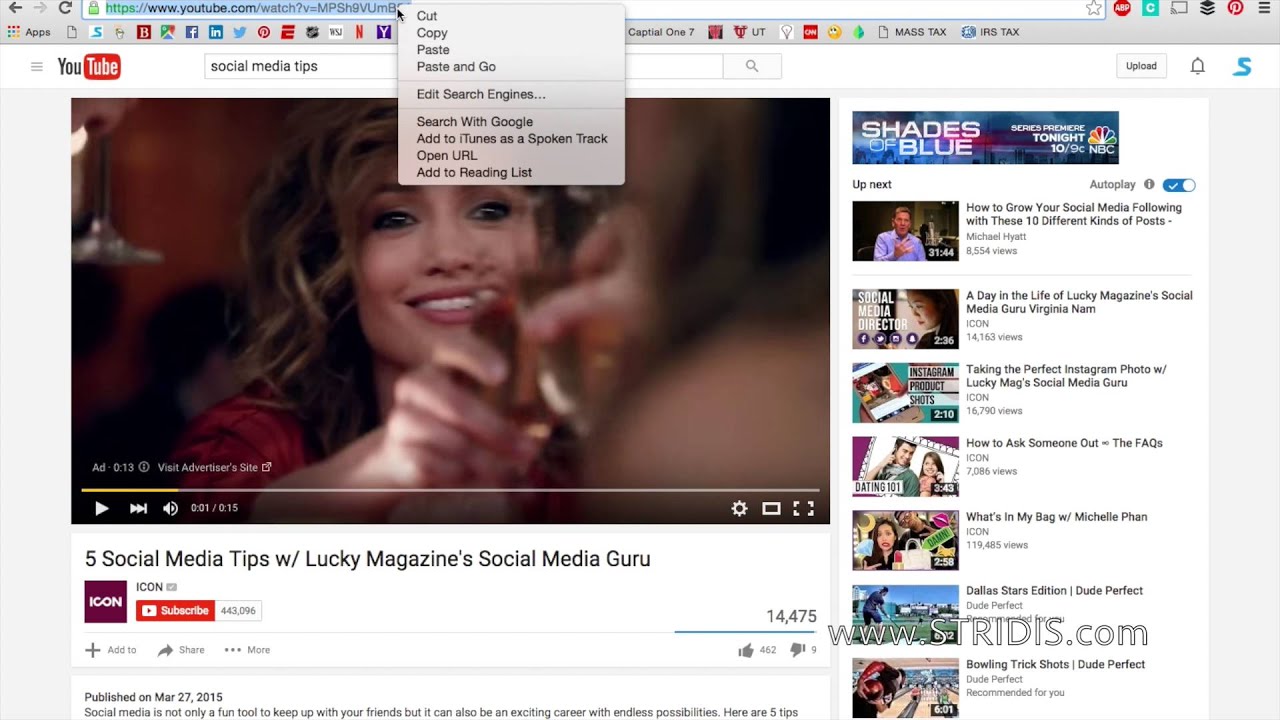This screenshot has width=1280, height=720.
Task: Open Michael Hyatt video thumbnail
Action: click(905, 231)
